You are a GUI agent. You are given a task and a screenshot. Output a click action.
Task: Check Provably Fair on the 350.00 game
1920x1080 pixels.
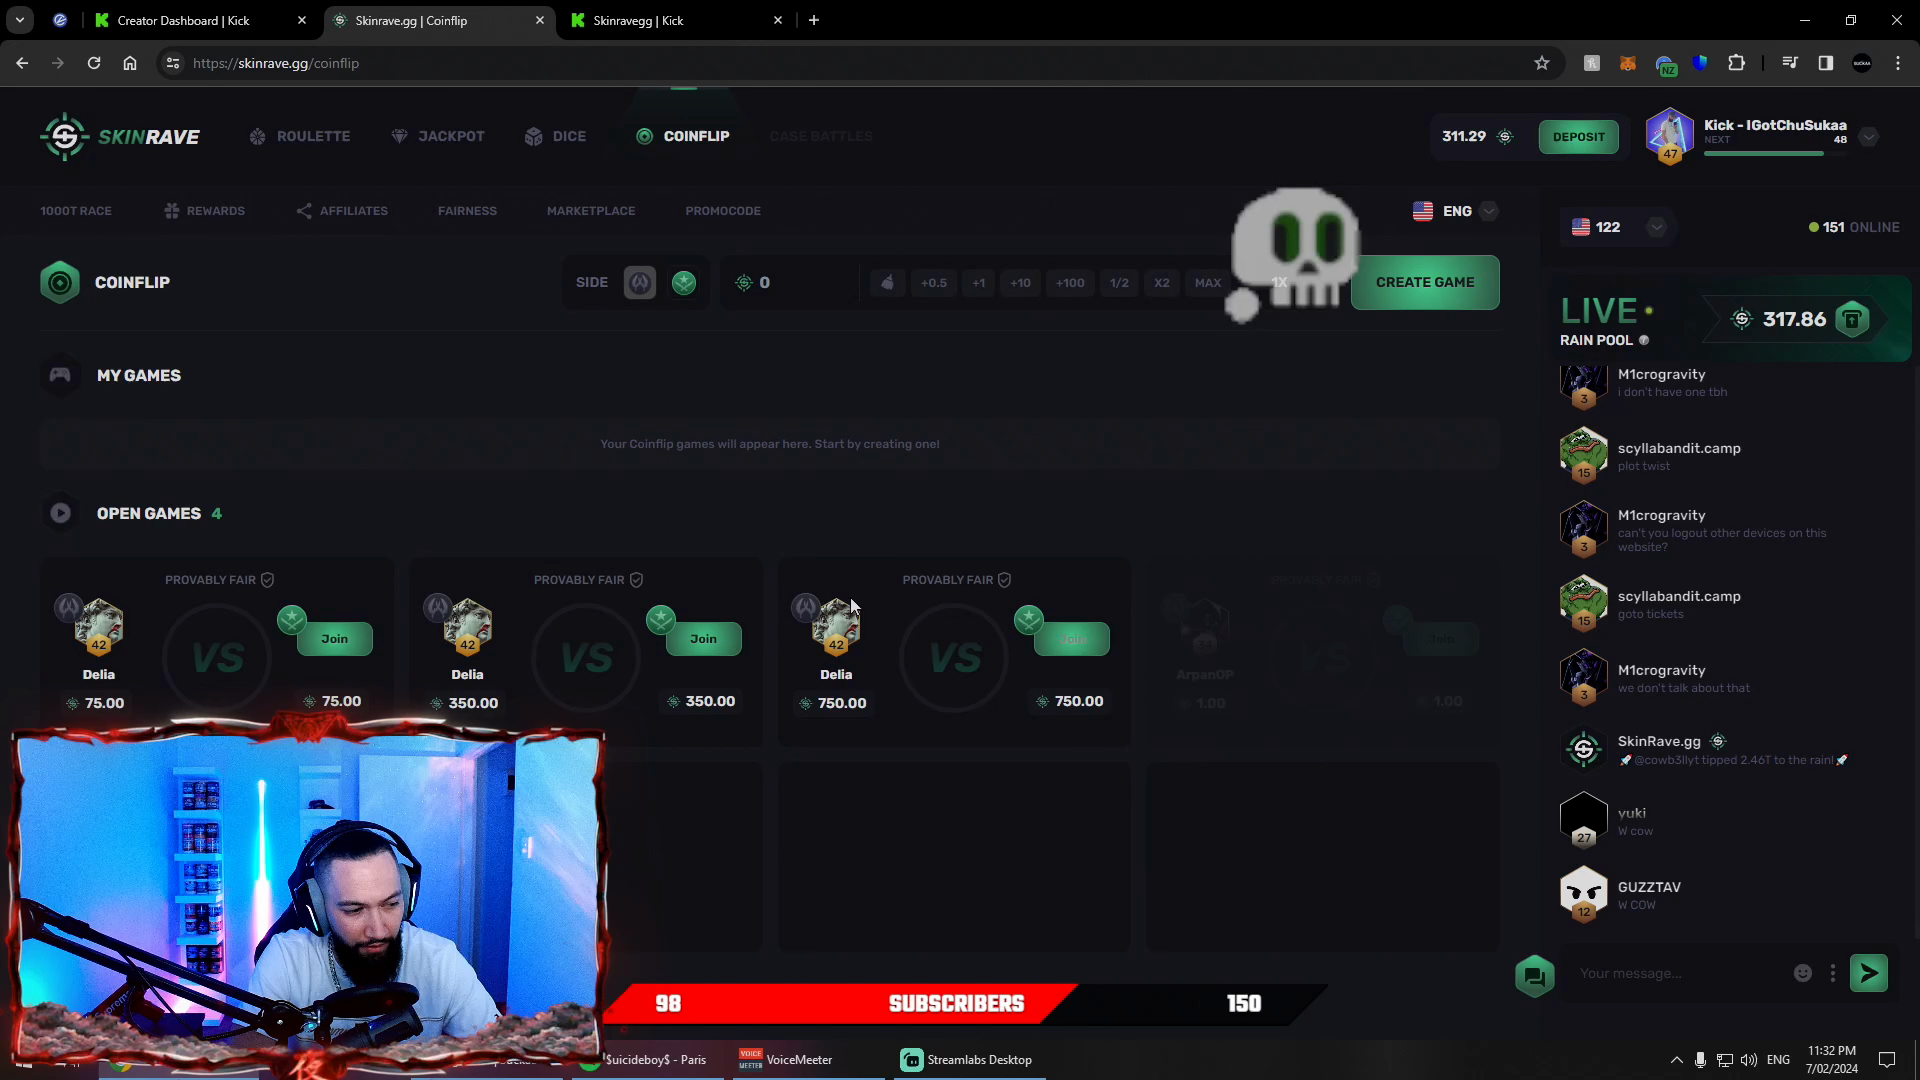[x=588, y=580]
